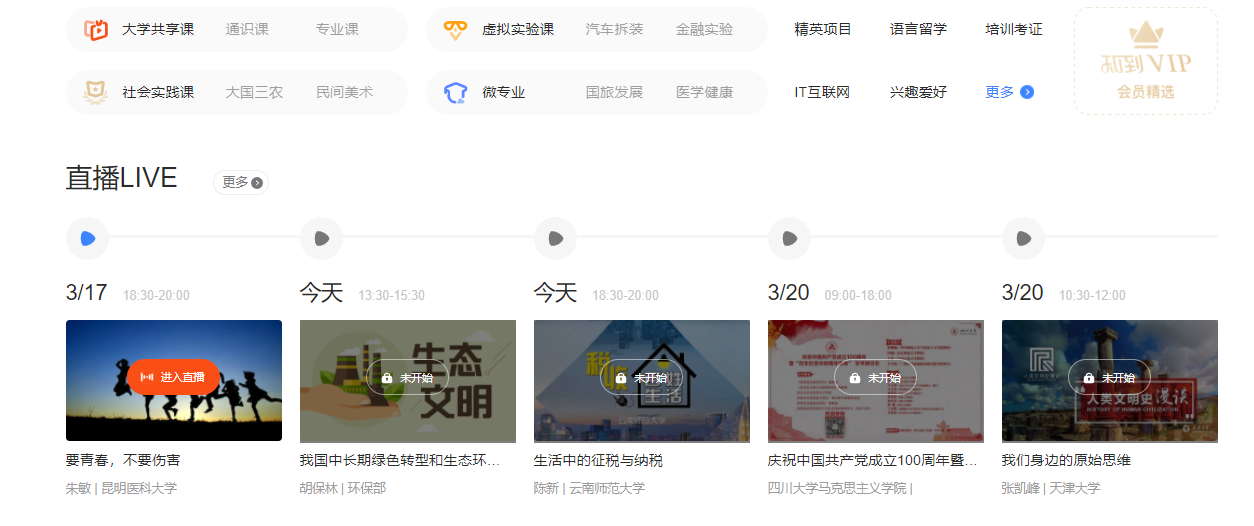Select the 微专业 graduation cap icon
Screen dimensions: 1254x526
coord(455,92)
